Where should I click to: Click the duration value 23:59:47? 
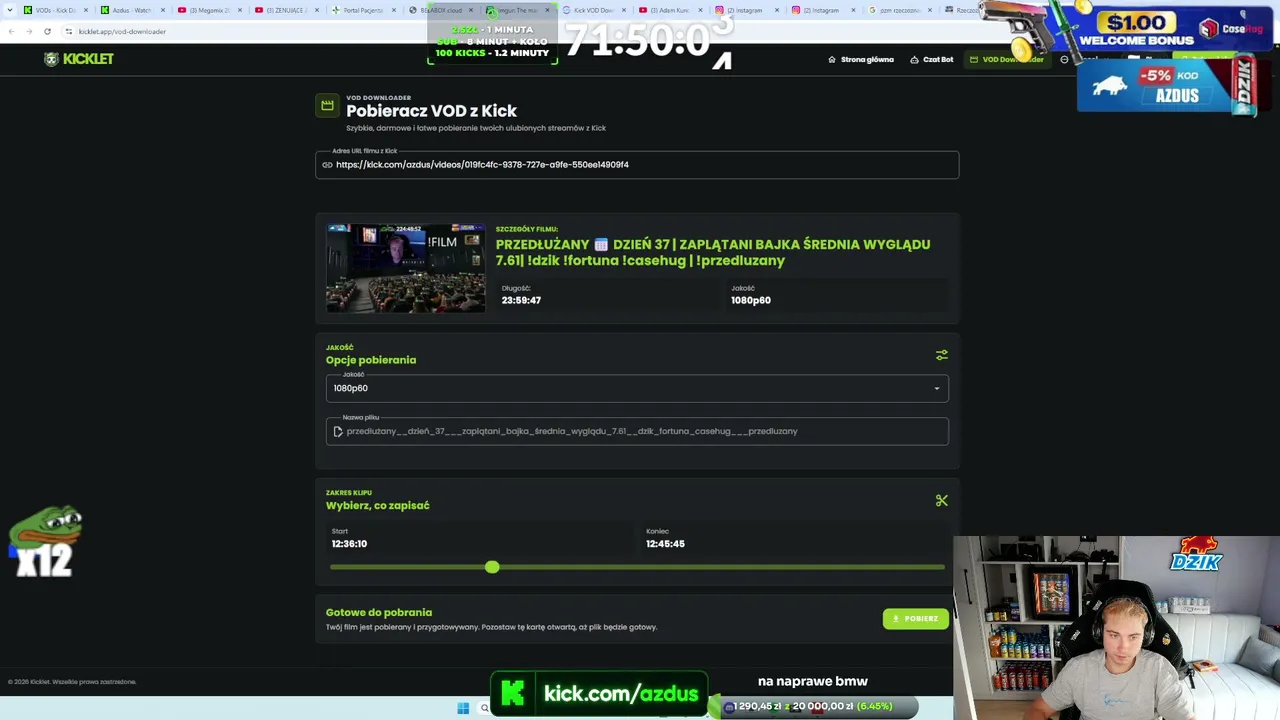point(521,300)
